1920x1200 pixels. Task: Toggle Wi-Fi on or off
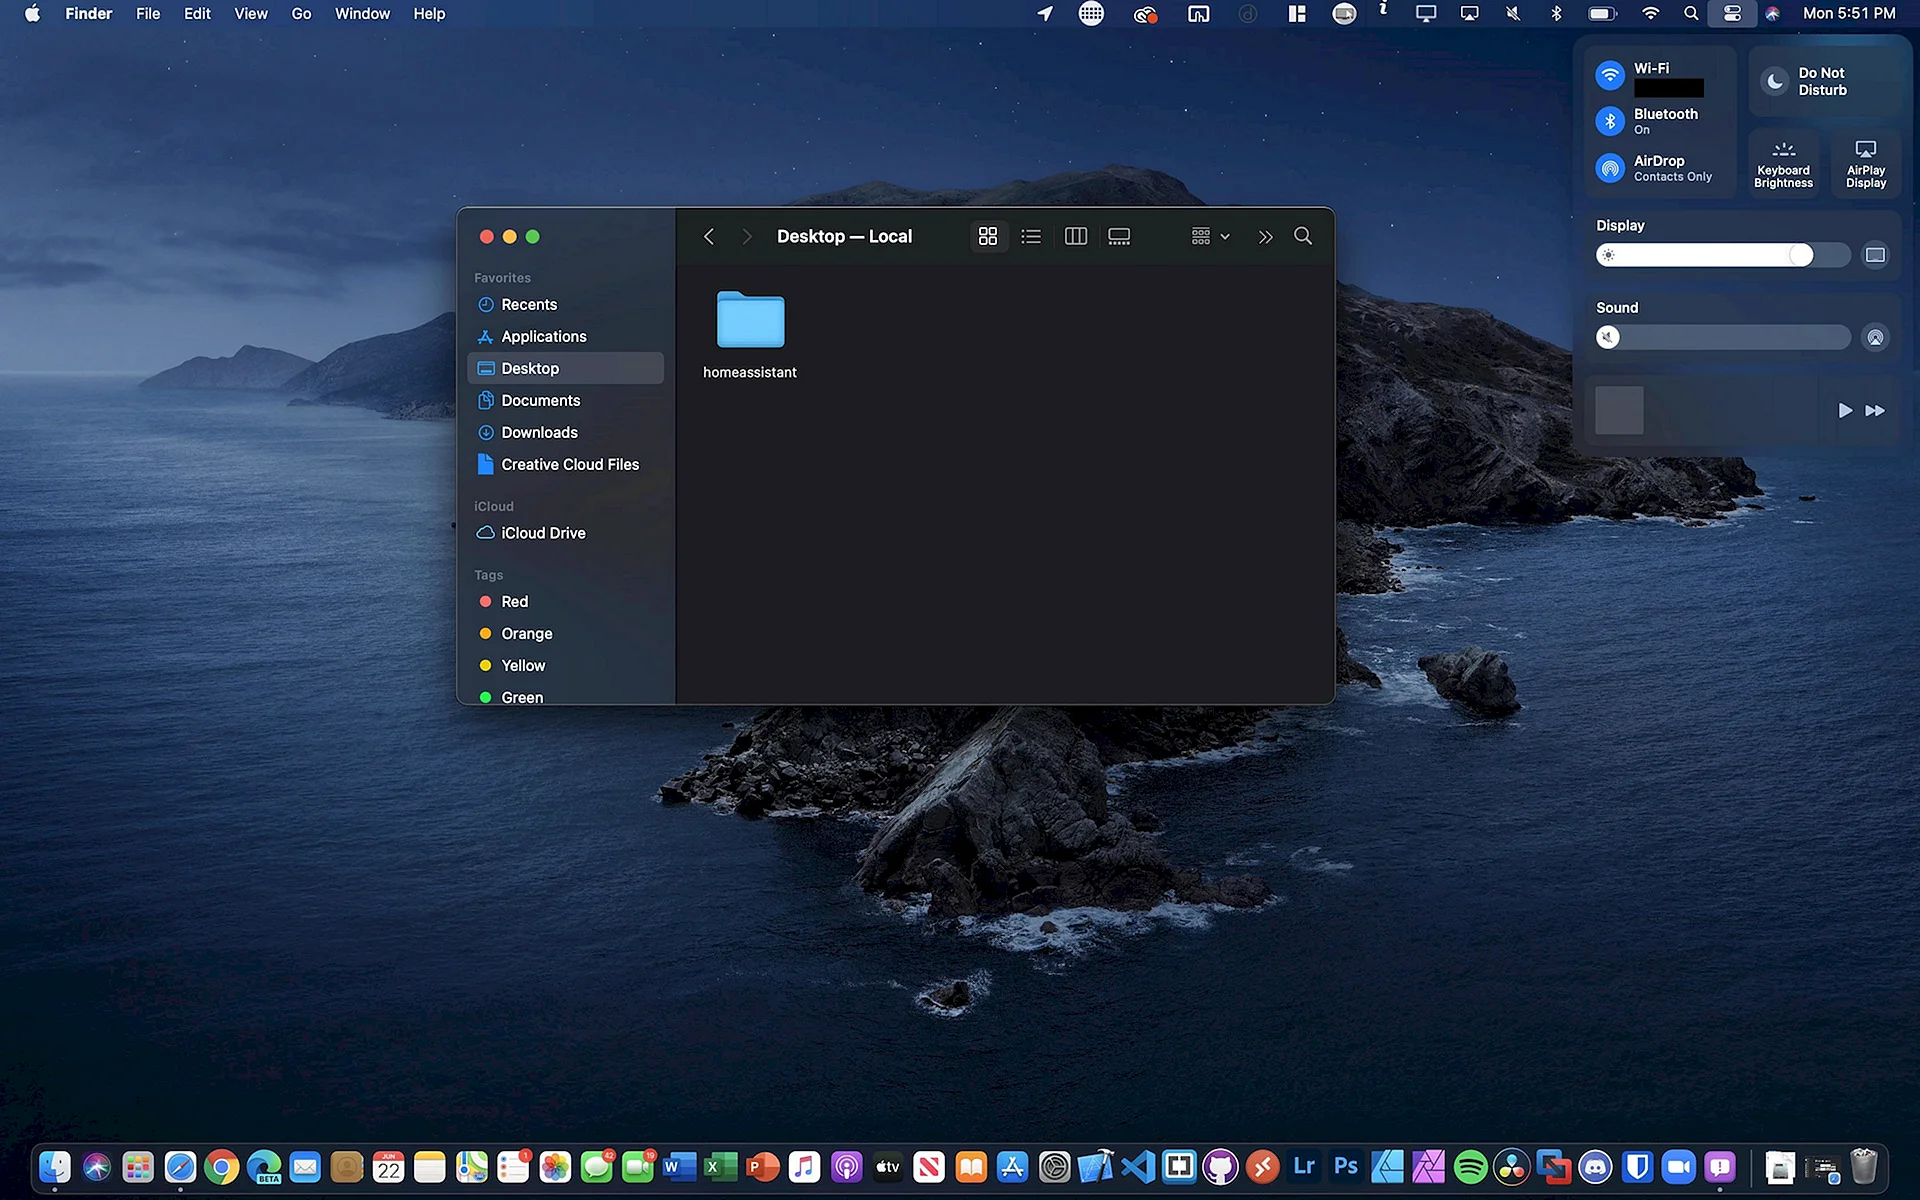pyautogui.click(x=1612, y=75)
